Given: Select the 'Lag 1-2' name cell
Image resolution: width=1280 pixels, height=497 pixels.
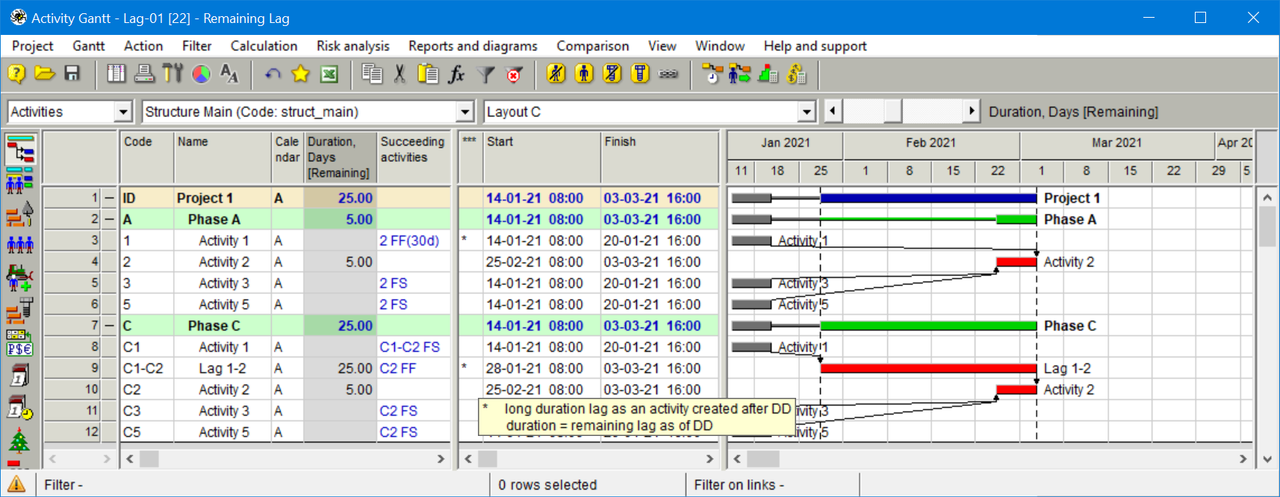Looking at the screenshot, I should click(x=223, y=369).
